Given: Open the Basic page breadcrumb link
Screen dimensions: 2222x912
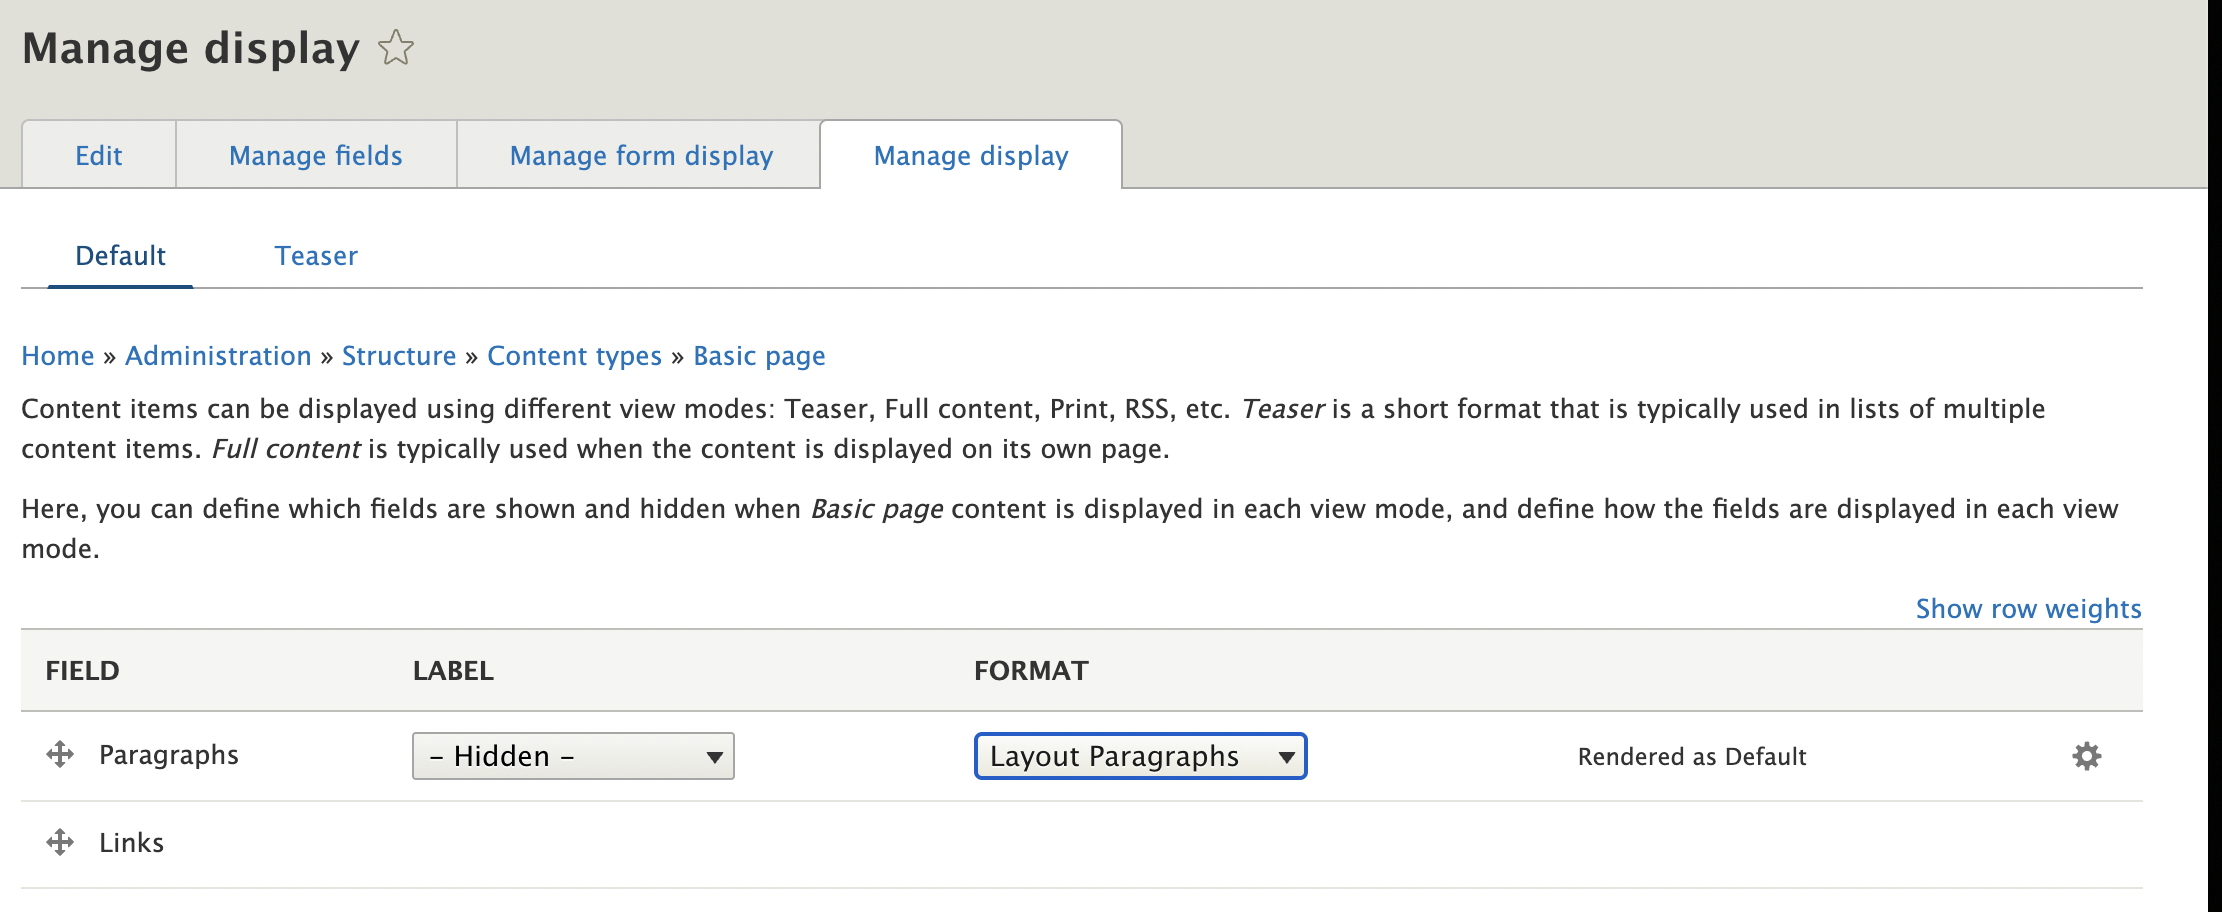Looking at the screenshot, I should (x=759, y=356).
